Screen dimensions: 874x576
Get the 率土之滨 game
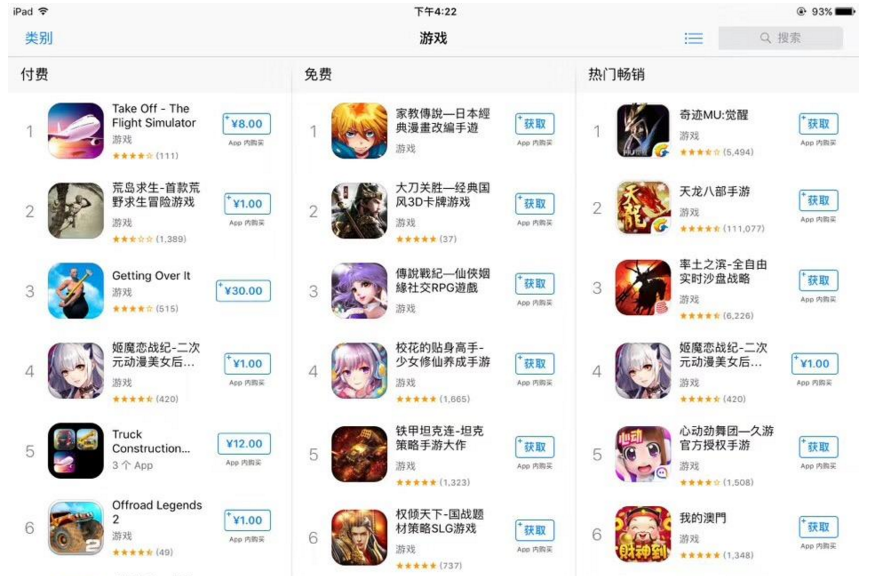pyautogui.click(x=818, y=280)
